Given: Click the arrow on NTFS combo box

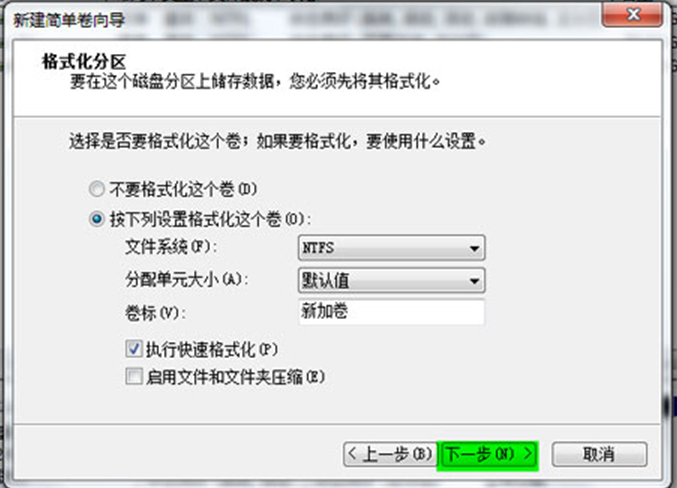Looking at the screenshot, I should pyautogui.click(x=474, y=248).
